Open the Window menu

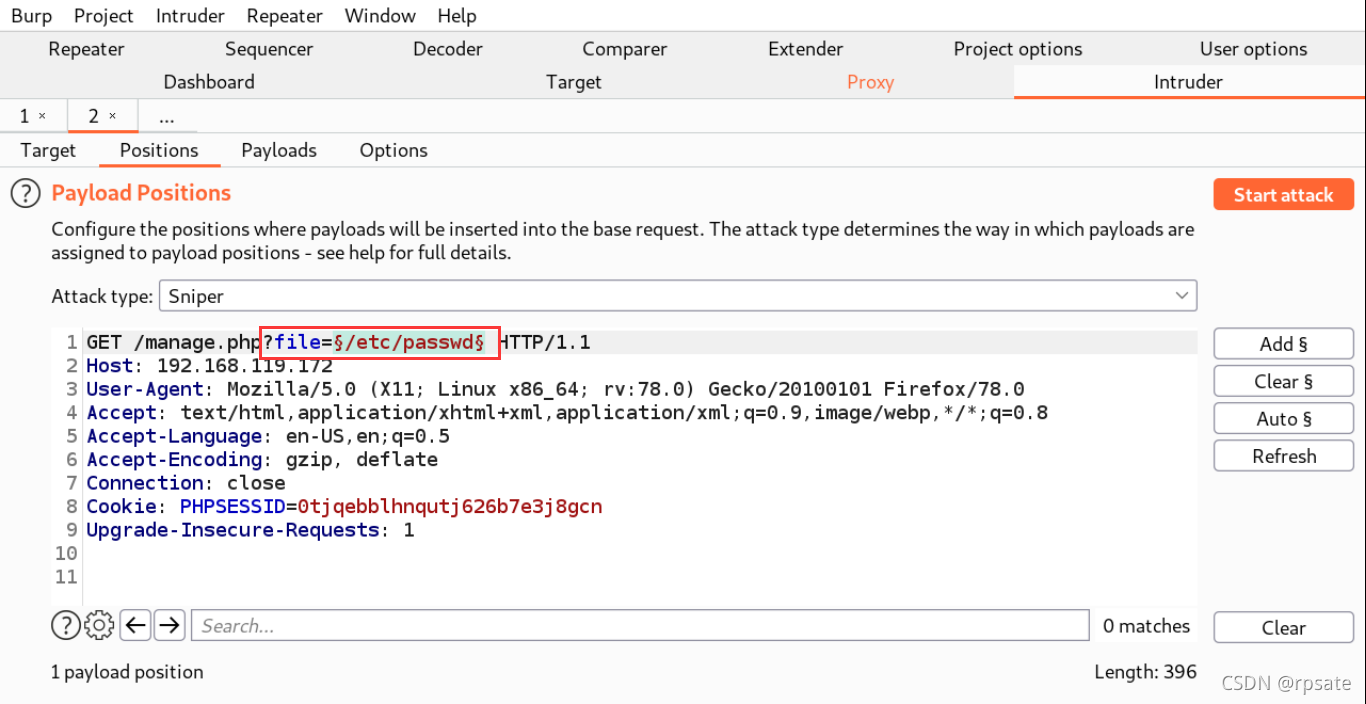point(380,16)
